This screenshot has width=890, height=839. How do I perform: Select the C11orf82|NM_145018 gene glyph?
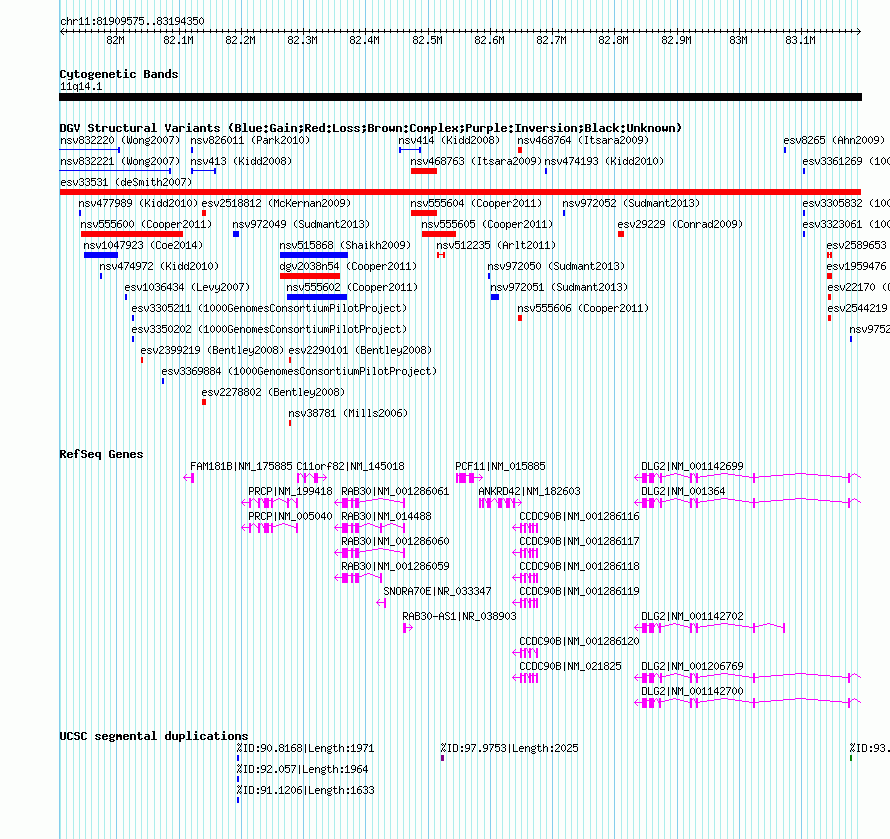(x=312, y=478)
